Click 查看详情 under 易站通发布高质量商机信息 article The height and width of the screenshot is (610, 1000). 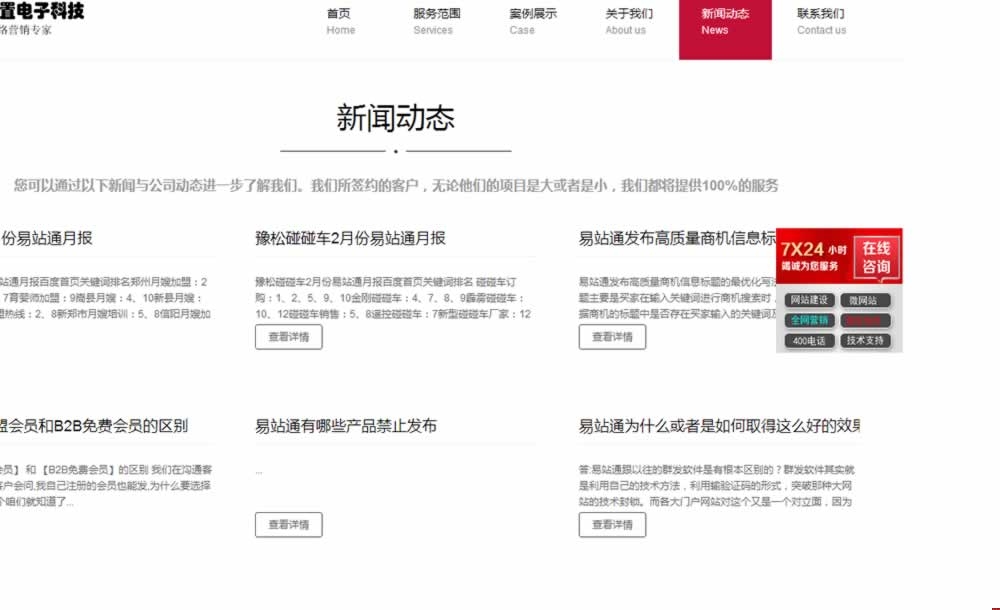(612, 337)
